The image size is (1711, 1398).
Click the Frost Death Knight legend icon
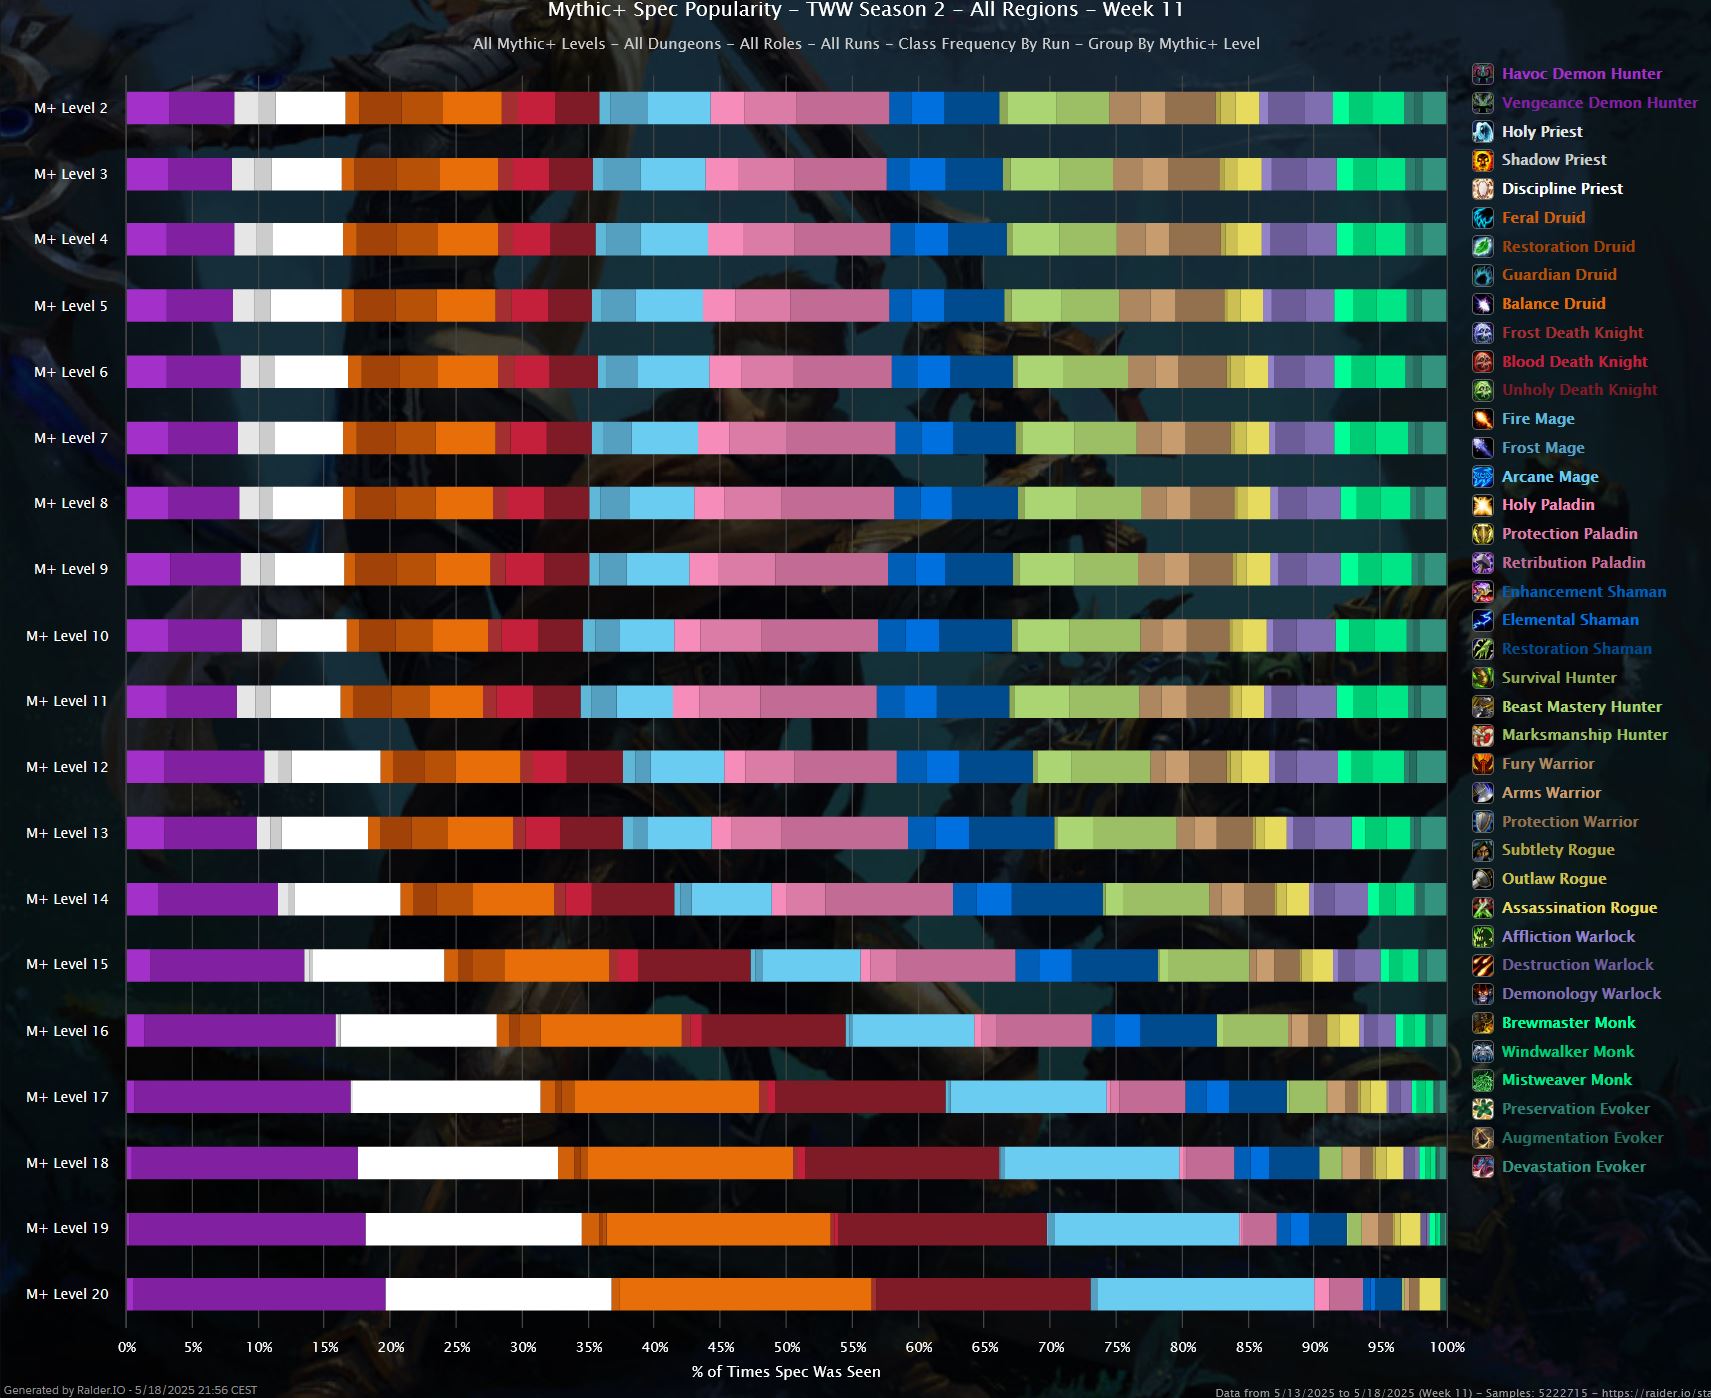1483,333
